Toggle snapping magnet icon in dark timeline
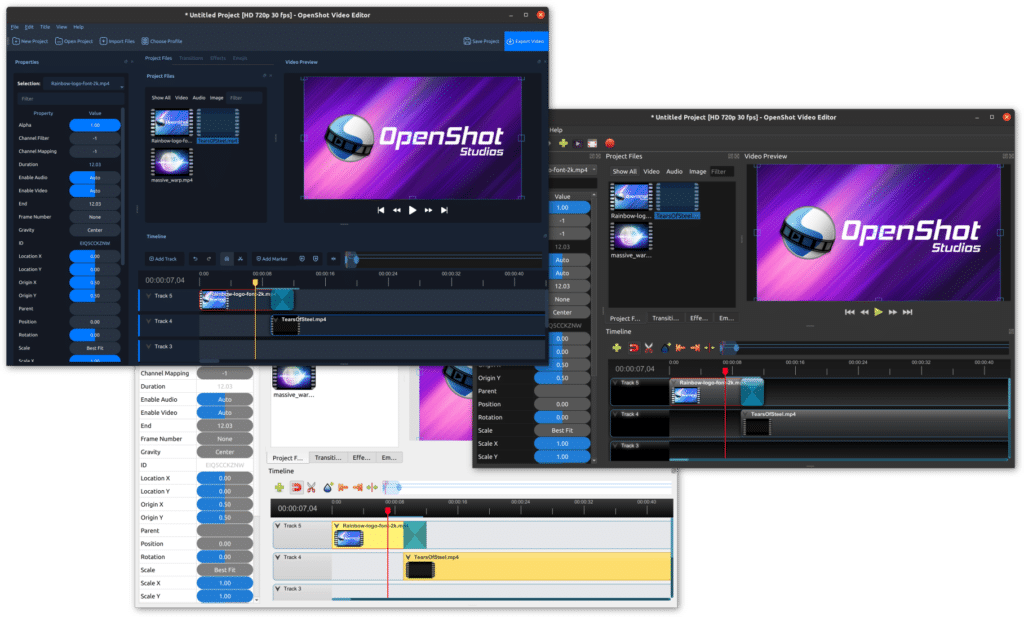The height and width of the screenshot is (617, 1024). click(633, 348)
